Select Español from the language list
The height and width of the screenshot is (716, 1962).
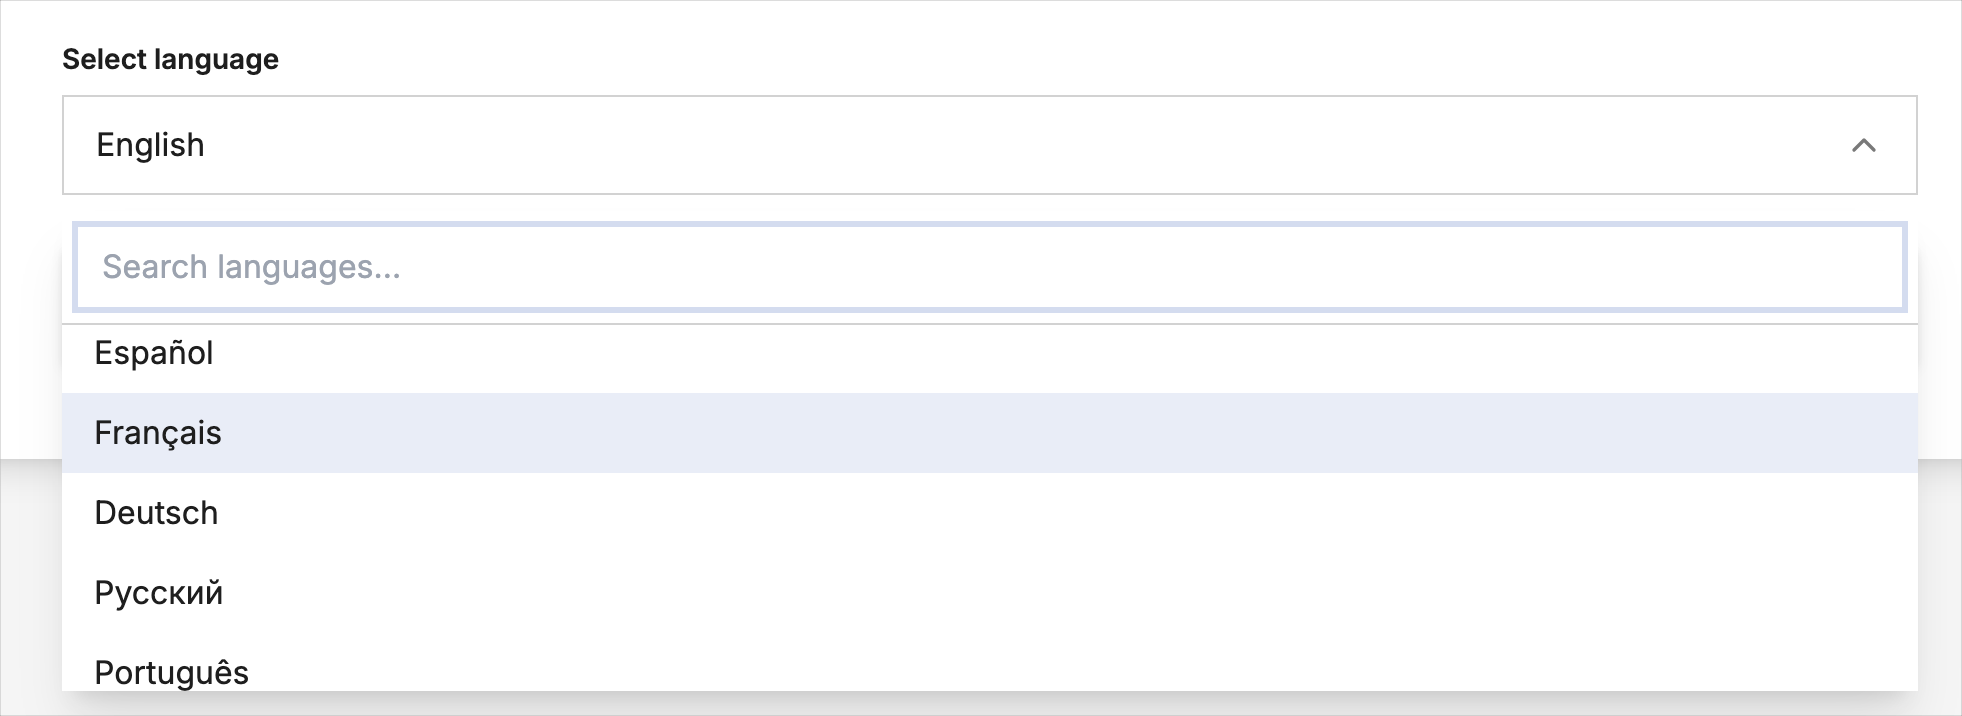click(154, 354)
